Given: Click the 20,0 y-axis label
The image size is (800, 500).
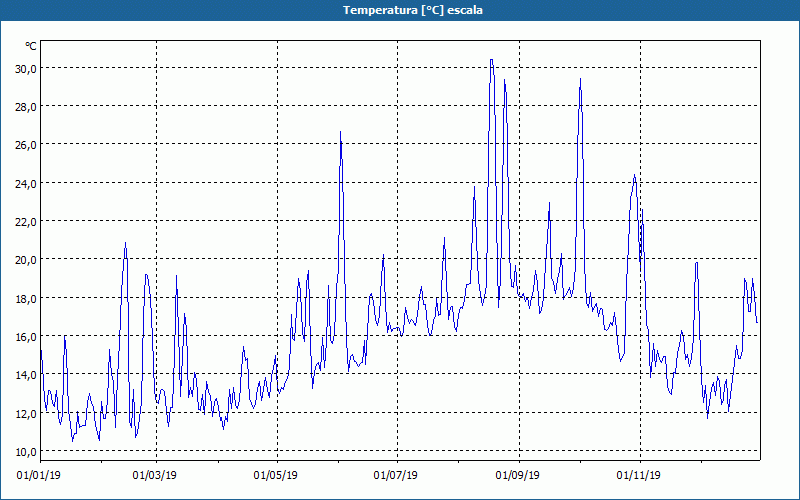Looking at the screenshot, I should coord(26,260).
